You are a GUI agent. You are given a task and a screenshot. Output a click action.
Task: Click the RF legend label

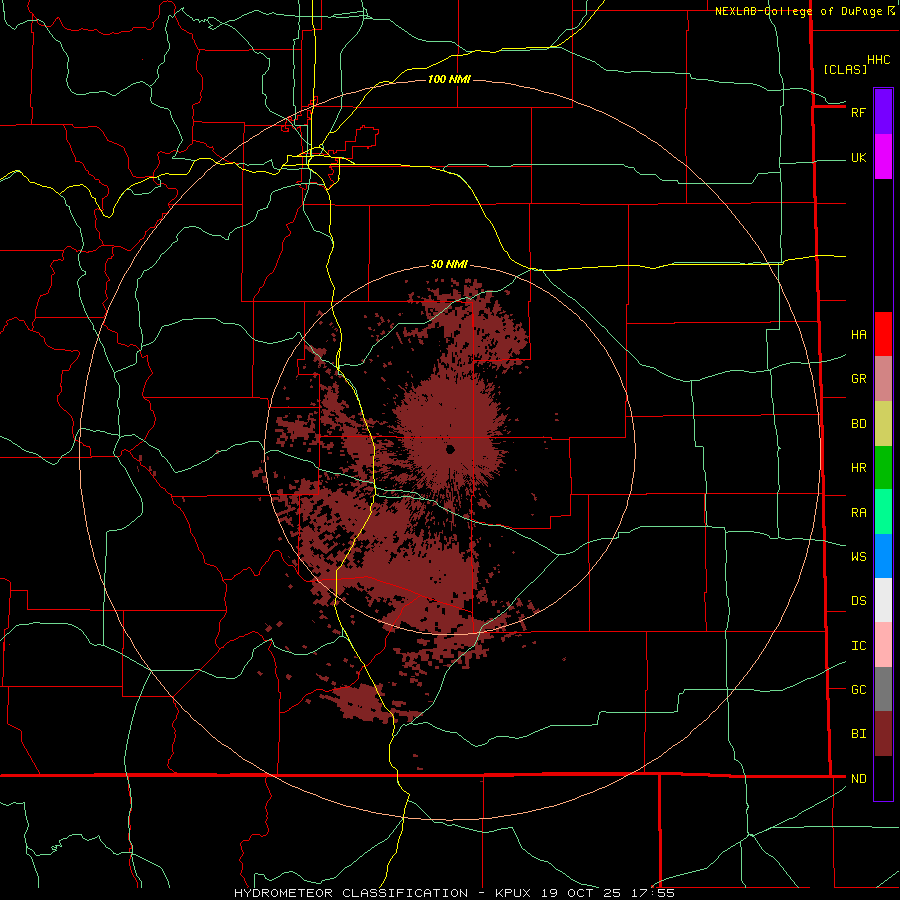(858, 112)
